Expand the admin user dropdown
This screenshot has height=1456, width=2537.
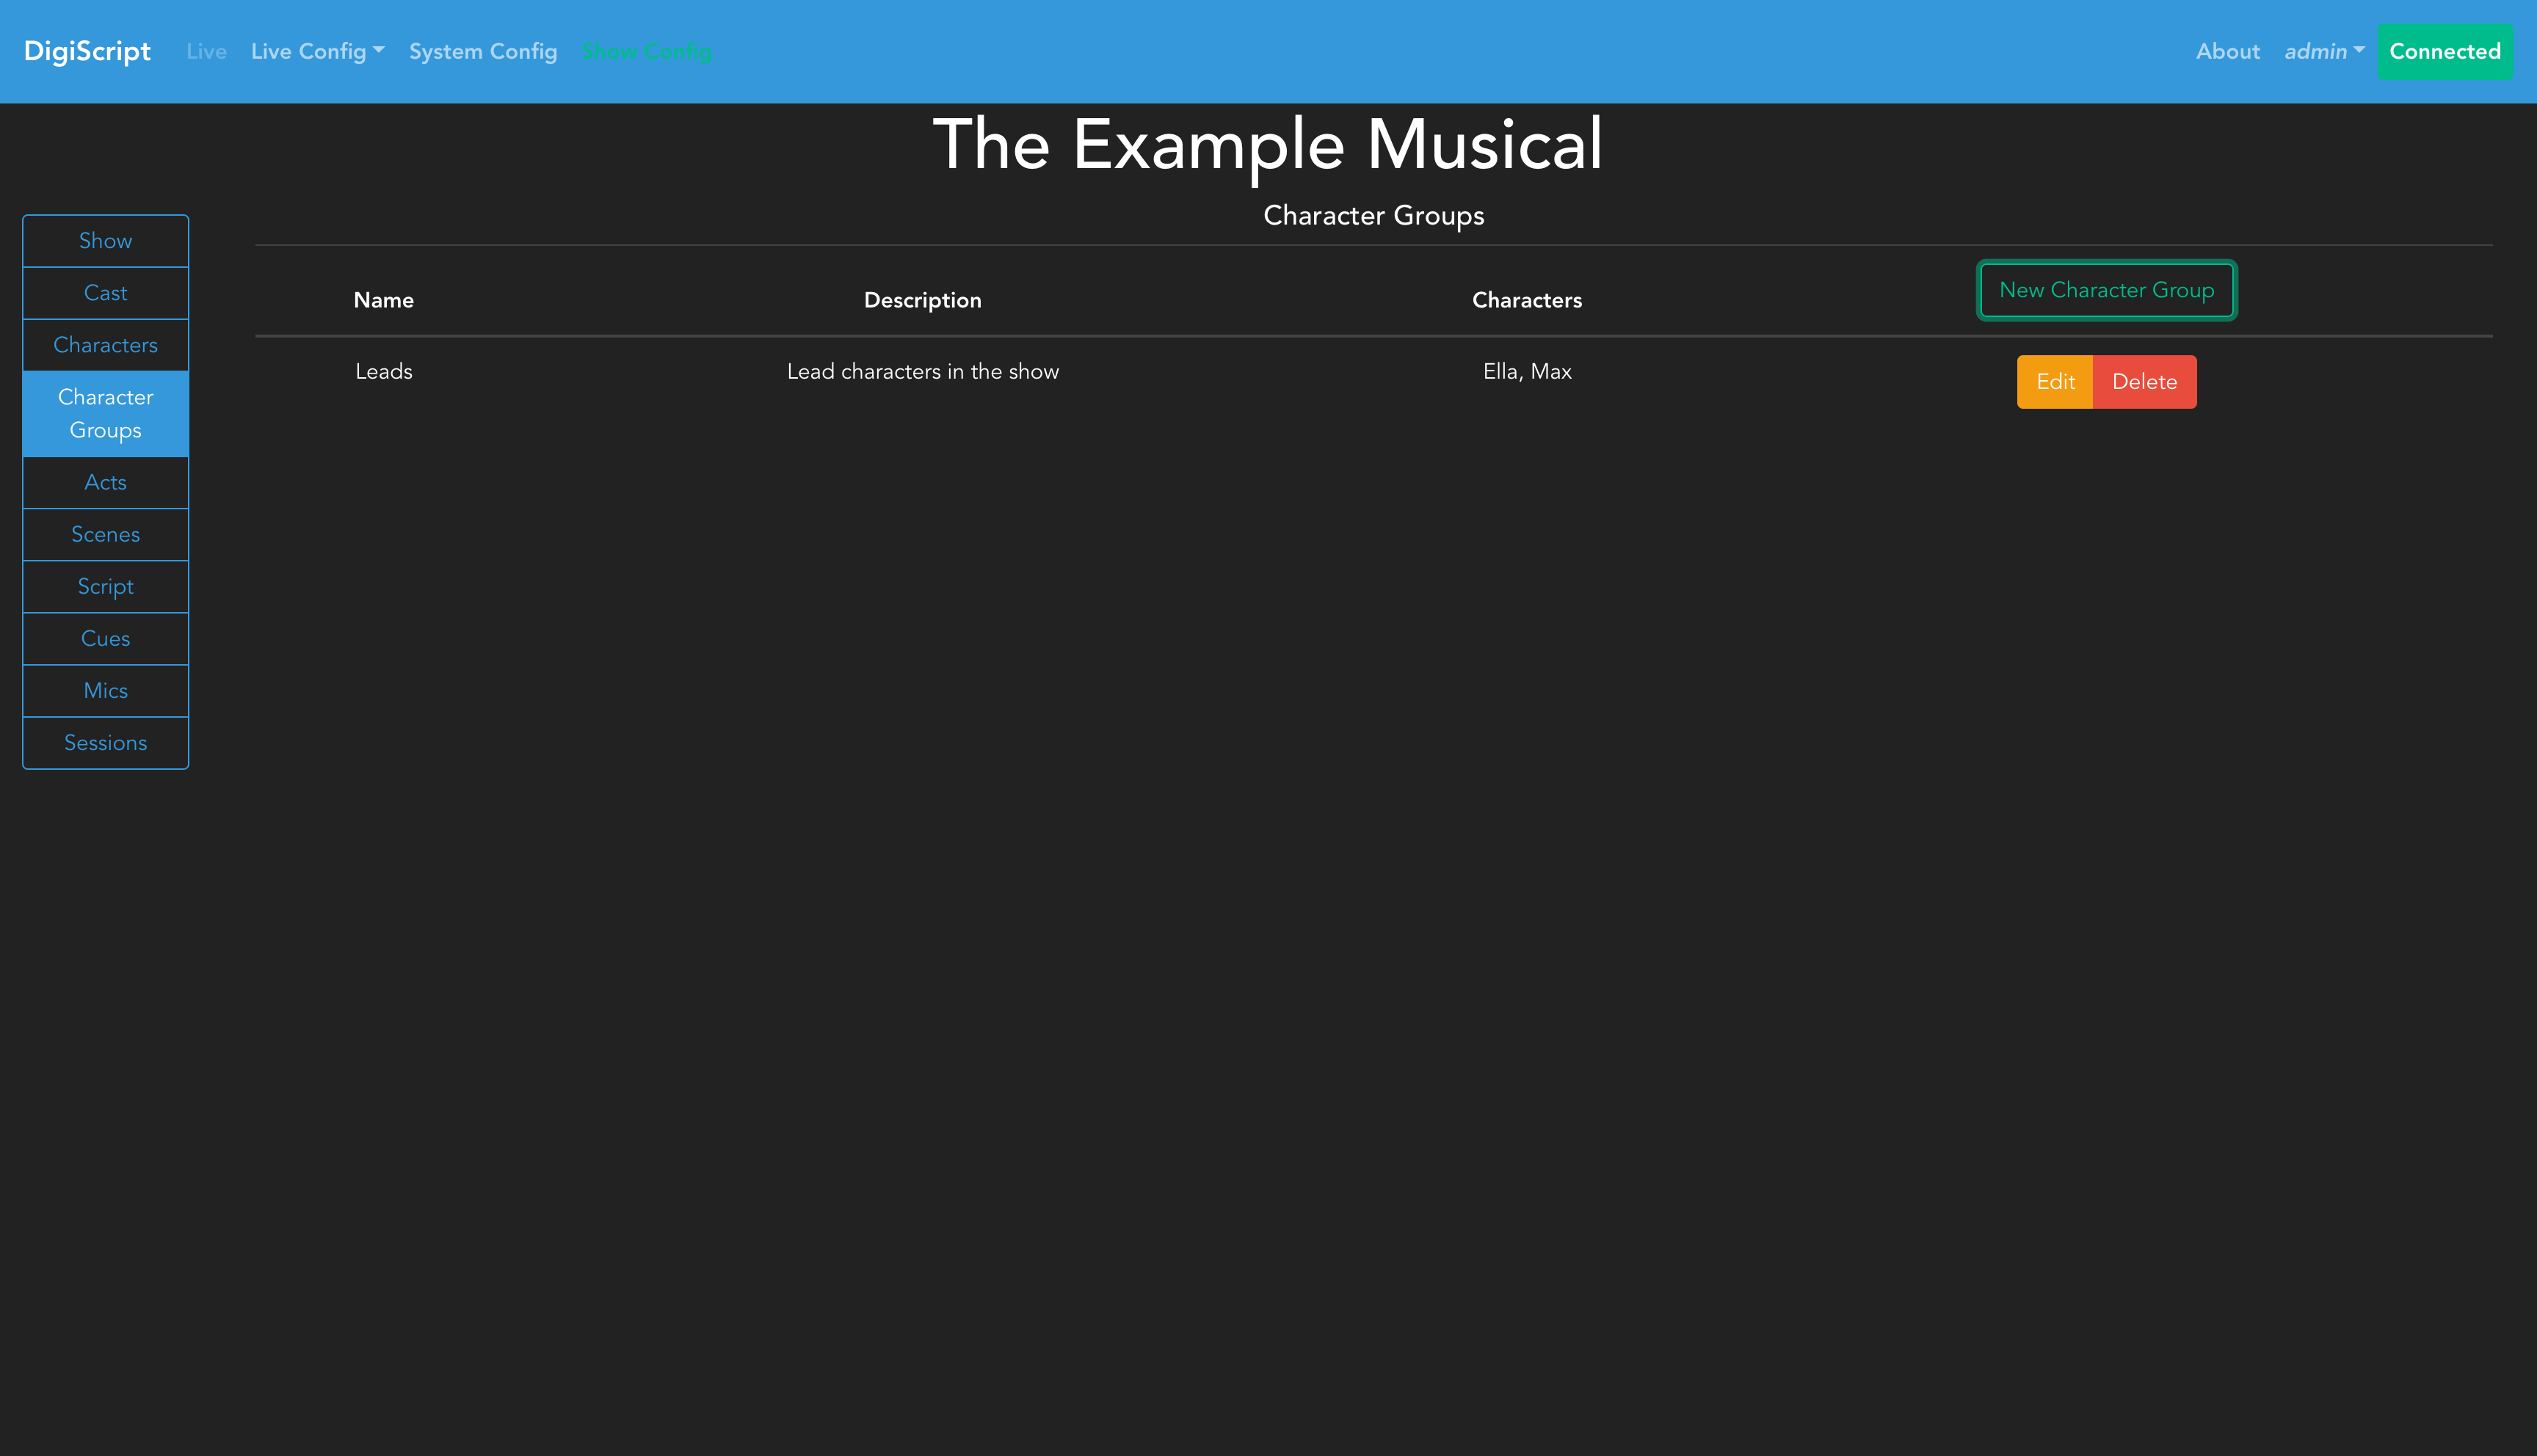pyautogui.click(x=2323, y=51)
